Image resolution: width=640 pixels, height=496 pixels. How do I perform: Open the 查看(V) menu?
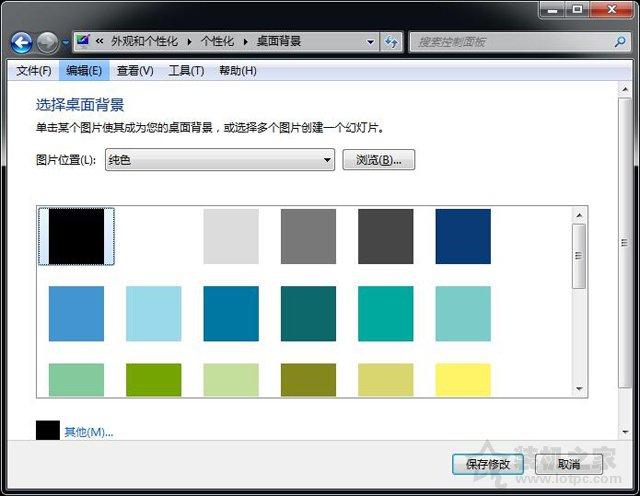[135, 71]
